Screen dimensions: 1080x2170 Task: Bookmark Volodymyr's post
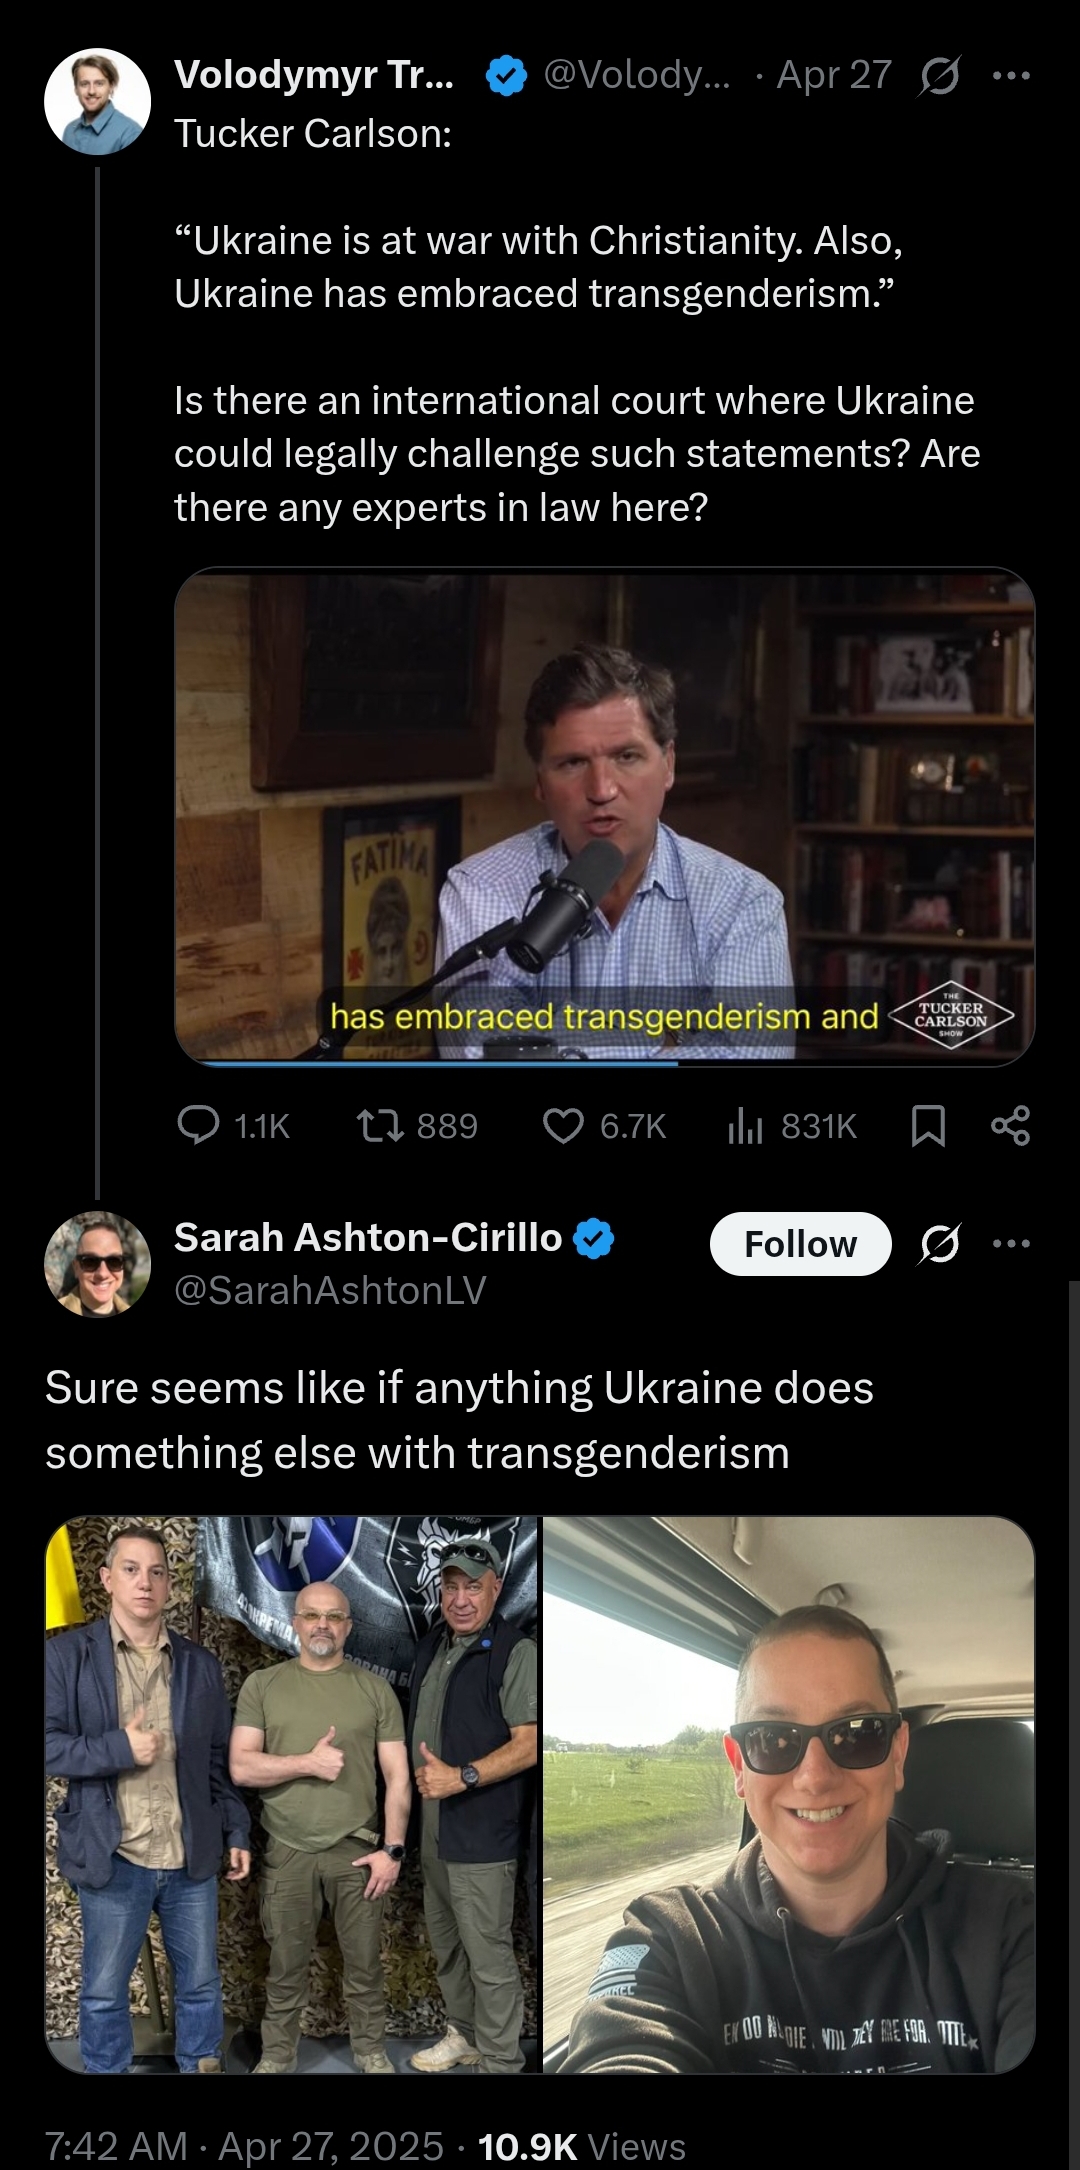pos(928,1126)
